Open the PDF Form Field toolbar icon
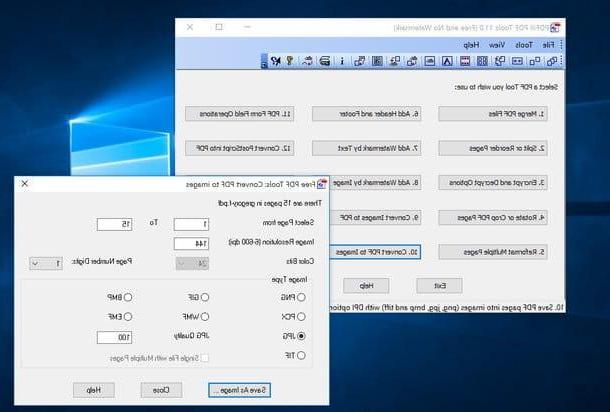This screenshot has height=412, width=610. tap(377, 61)
